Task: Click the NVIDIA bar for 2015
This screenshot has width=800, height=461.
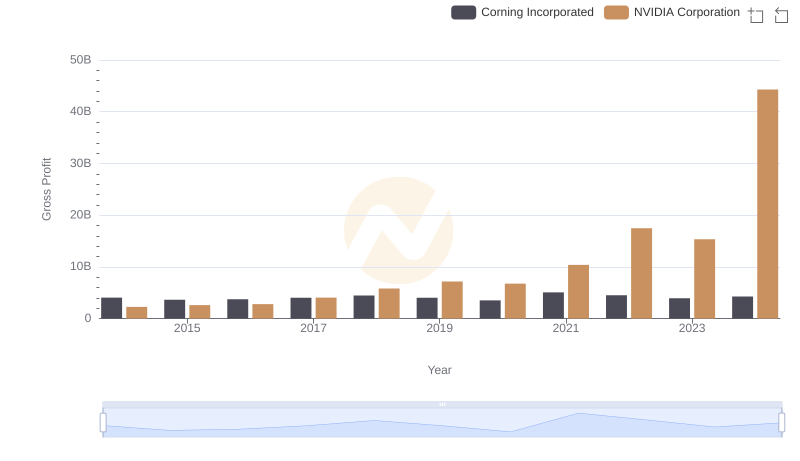Action: click(199, 312)
